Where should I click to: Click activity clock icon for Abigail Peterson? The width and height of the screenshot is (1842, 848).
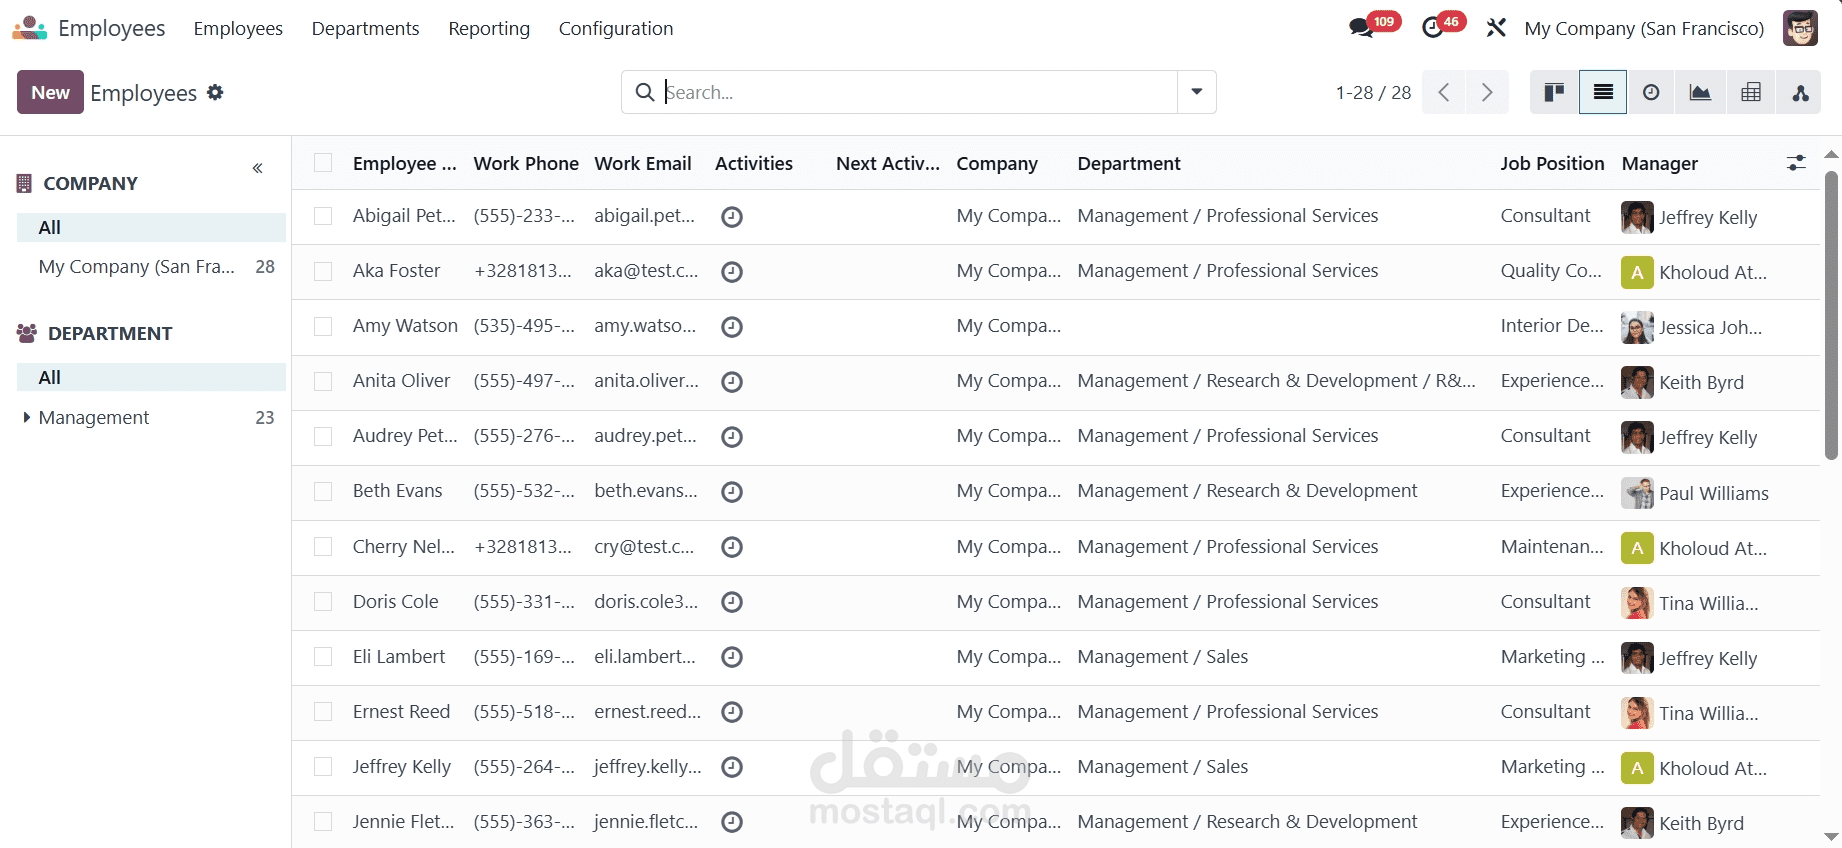click(732, 216)
